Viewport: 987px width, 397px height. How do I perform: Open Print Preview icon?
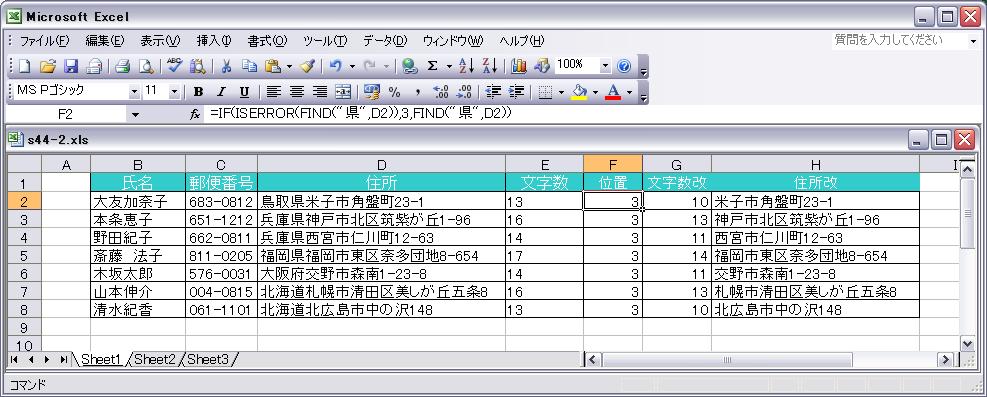coord(146,65)
